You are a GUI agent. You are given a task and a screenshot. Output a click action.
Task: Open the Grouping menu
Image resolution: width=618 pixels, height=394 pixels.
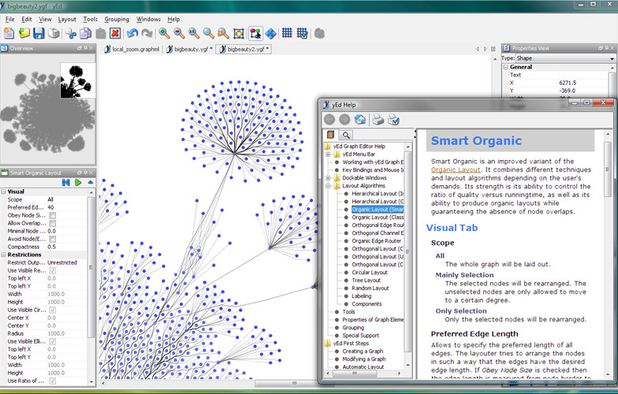point(117,19)
